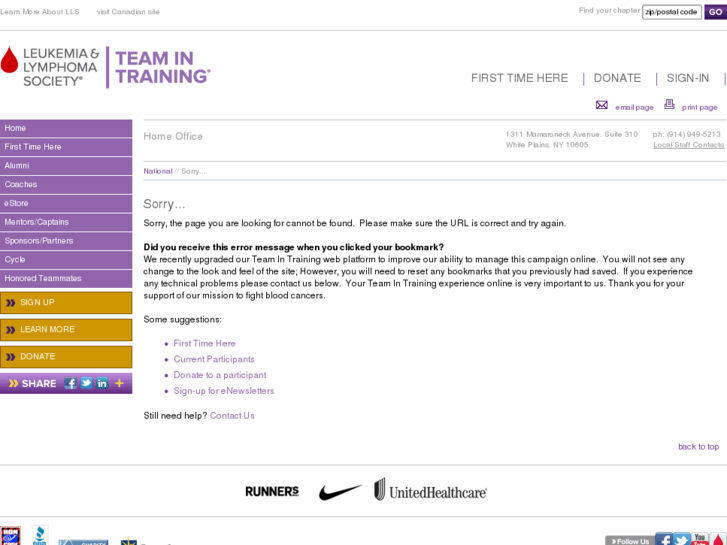Share on Facebook from the Share bar
The height and width of the screenshot is (545, 727).
(x=70, y=383)
